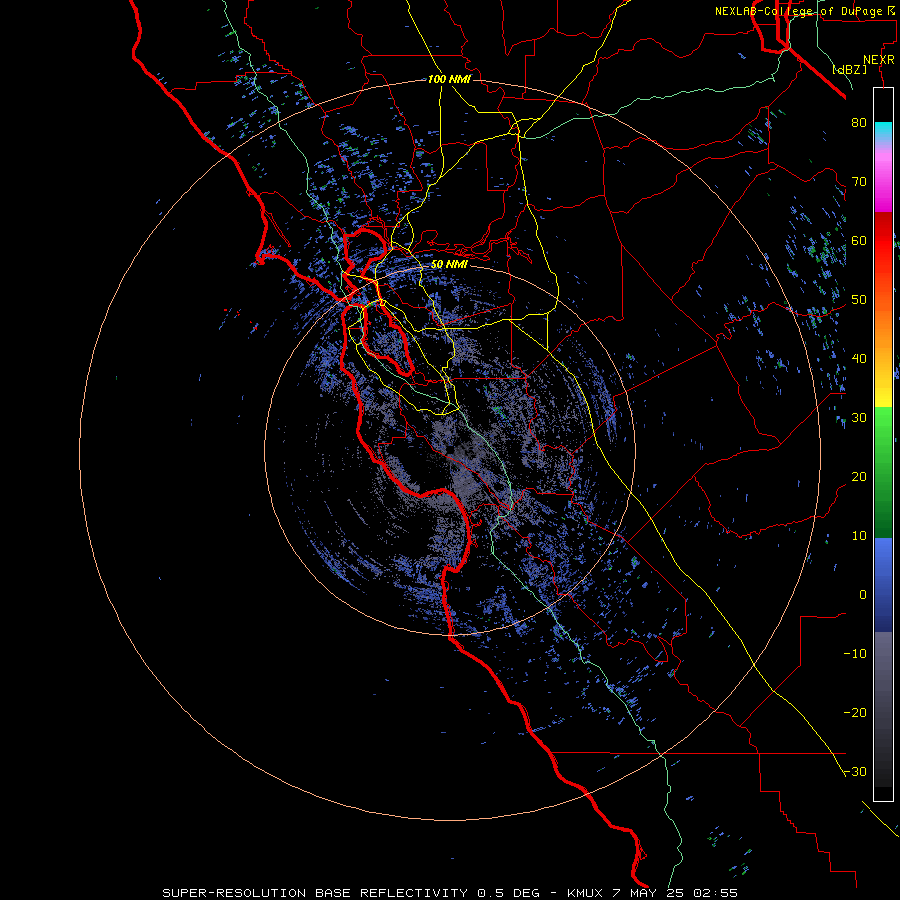
Task: Click the KMUX radar site identifier
Action: [x=585, y=893]
